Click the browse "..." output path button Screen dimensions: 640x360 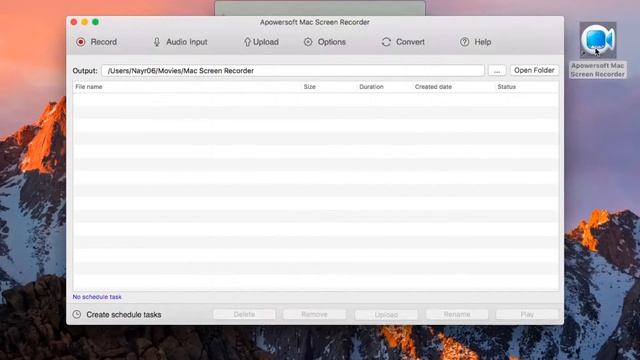click(x=497, y=71)
